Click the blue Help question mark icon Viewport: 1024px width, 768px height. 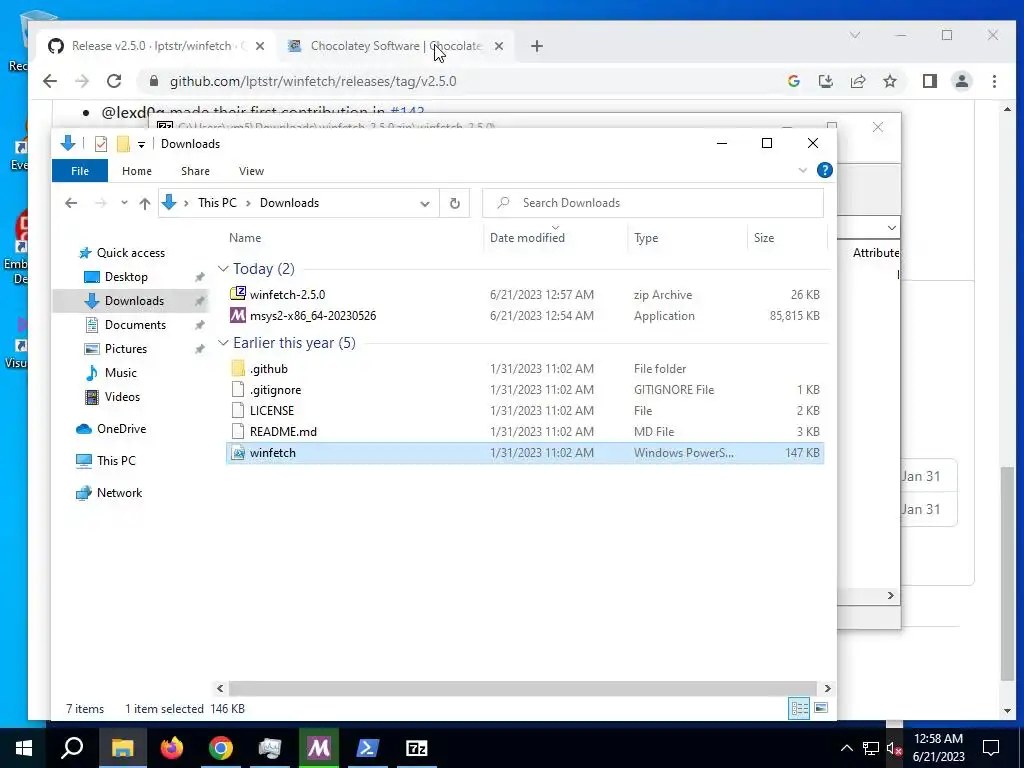(825, 170)
